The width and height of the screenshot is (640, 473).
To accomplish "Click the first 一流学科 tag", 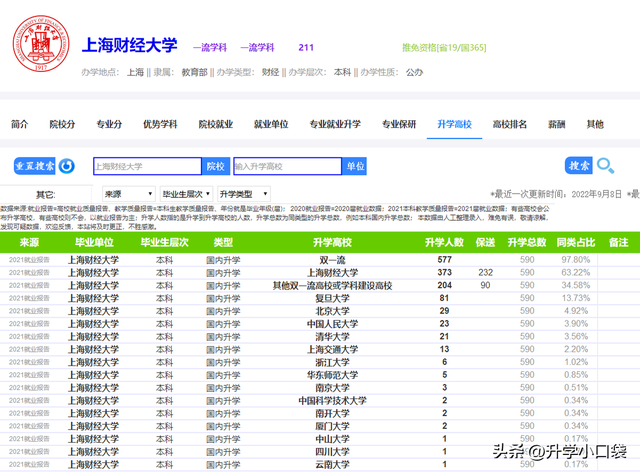I will click(210, 48).
